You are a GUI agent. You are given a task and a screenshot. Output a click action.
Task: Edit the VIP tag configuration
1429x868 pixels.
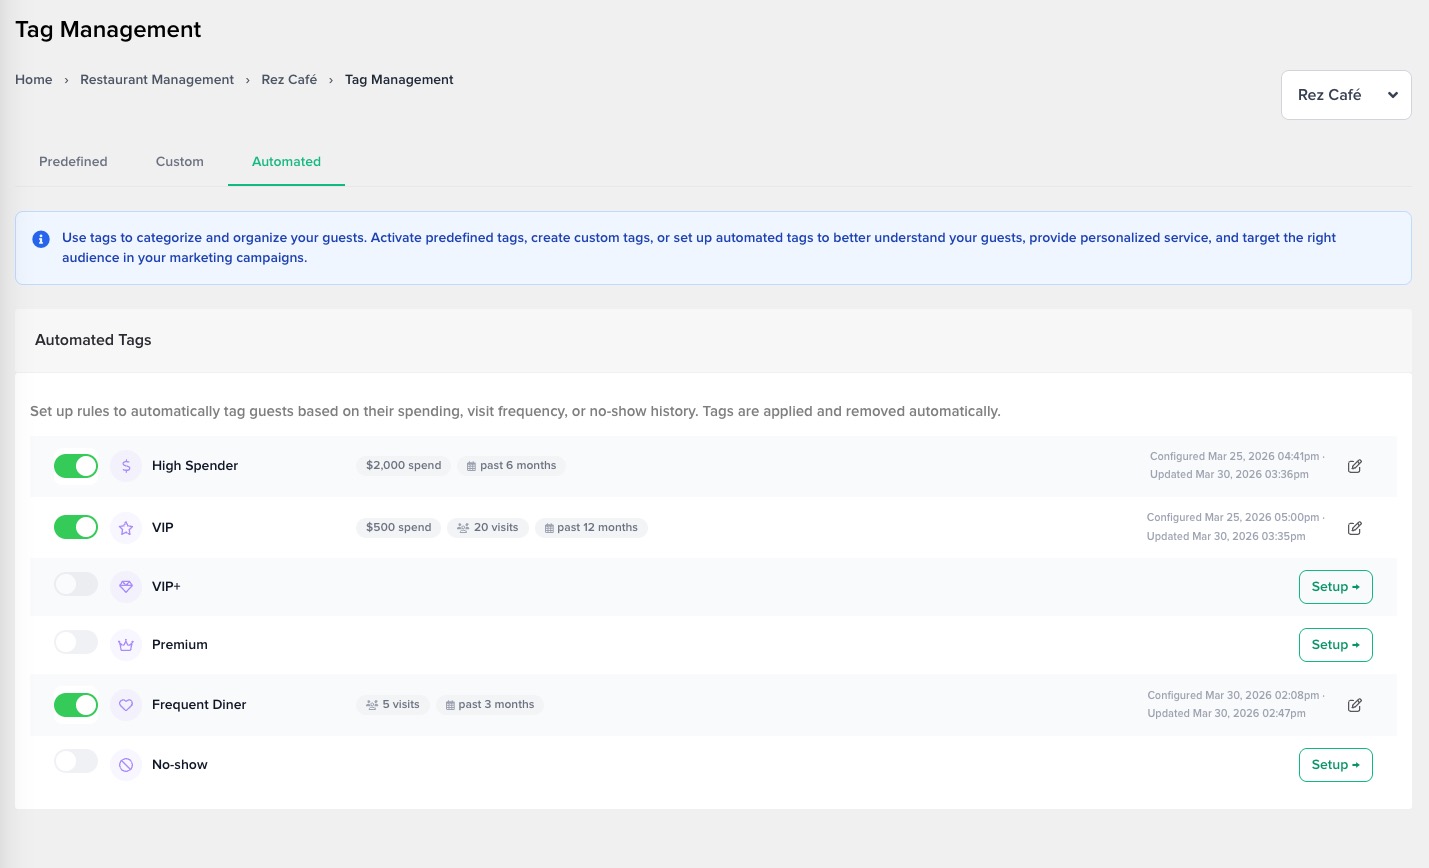pyautogui.click(x=1354, y=528)
